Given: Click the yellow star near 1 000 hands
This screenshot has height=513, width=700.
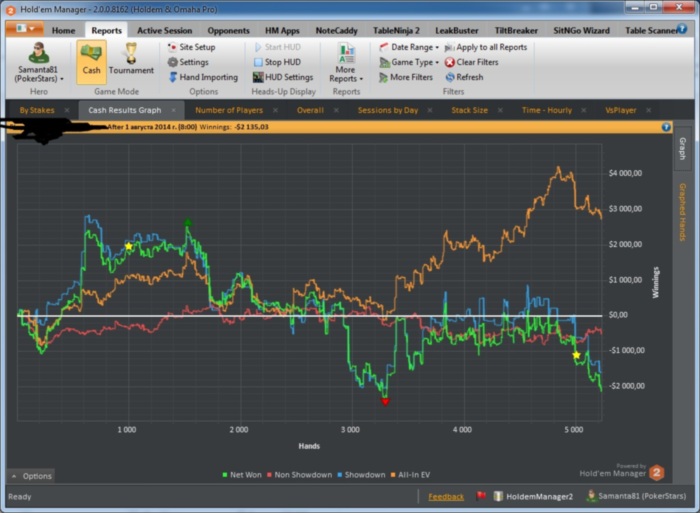Looking at the screenshot, I should coord(129,246).
